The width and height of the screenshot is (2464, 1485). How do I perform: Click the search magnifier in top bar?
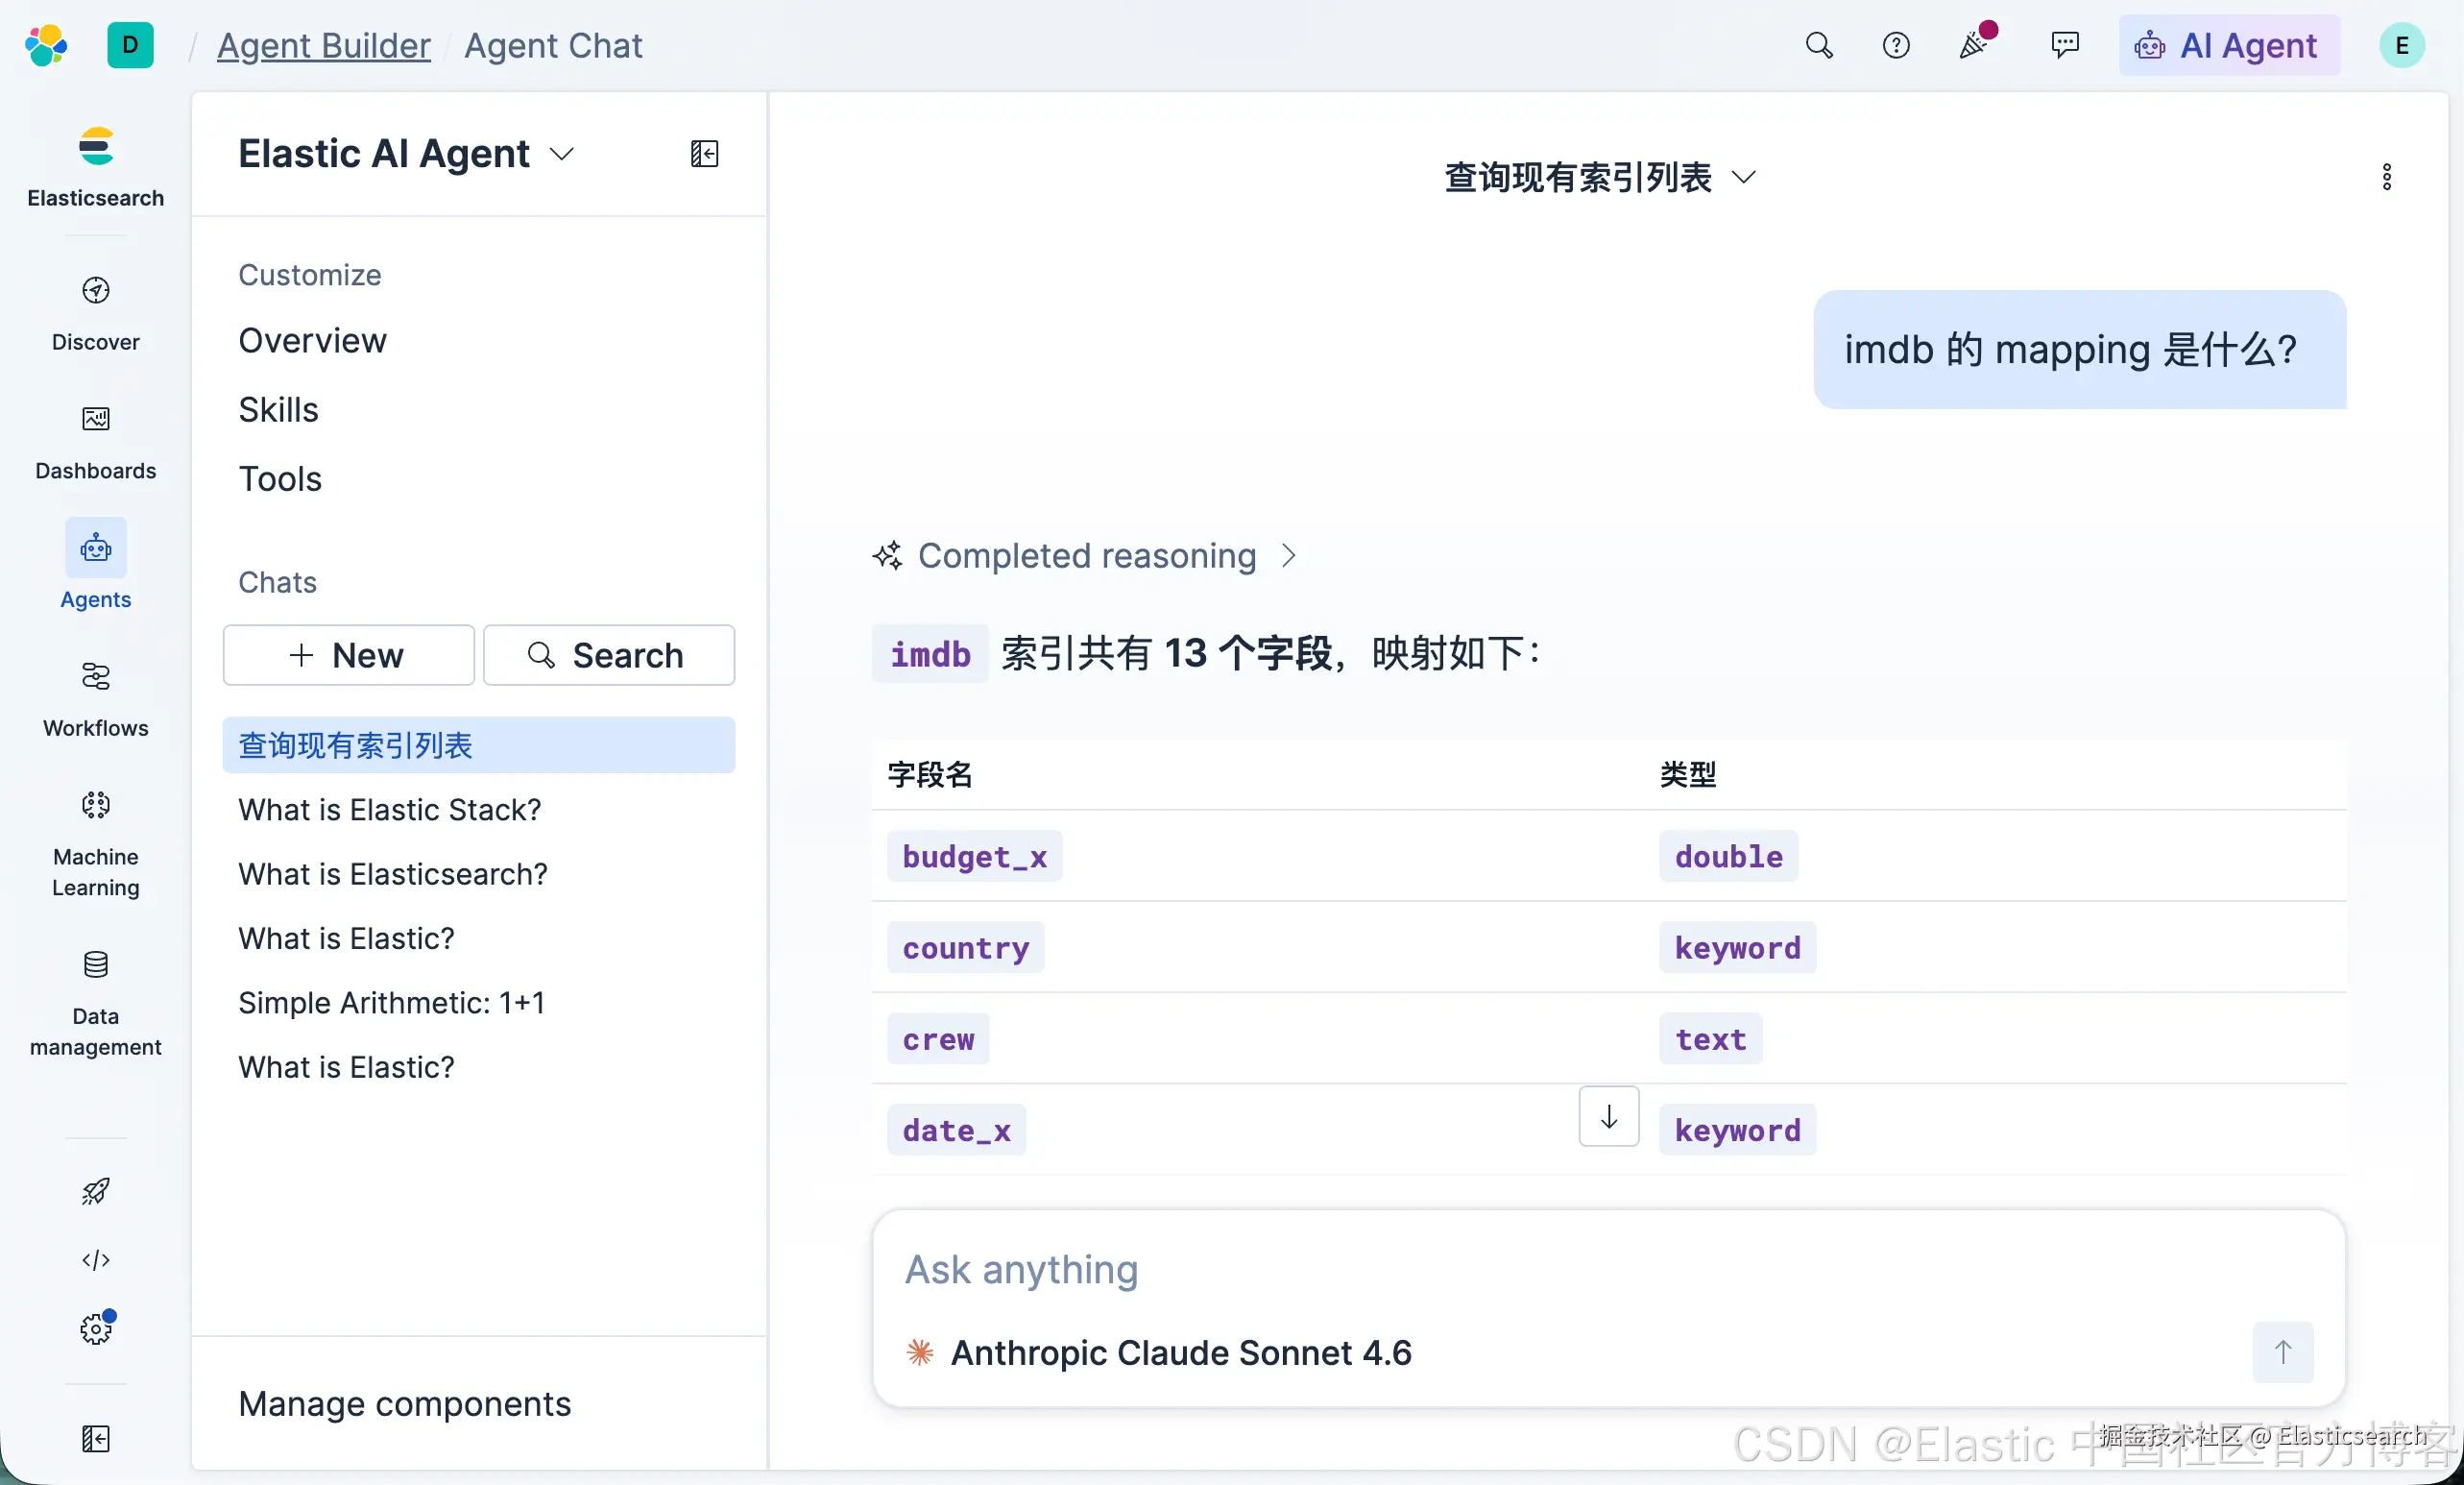pyautogui.click(x=1819, y=45)
